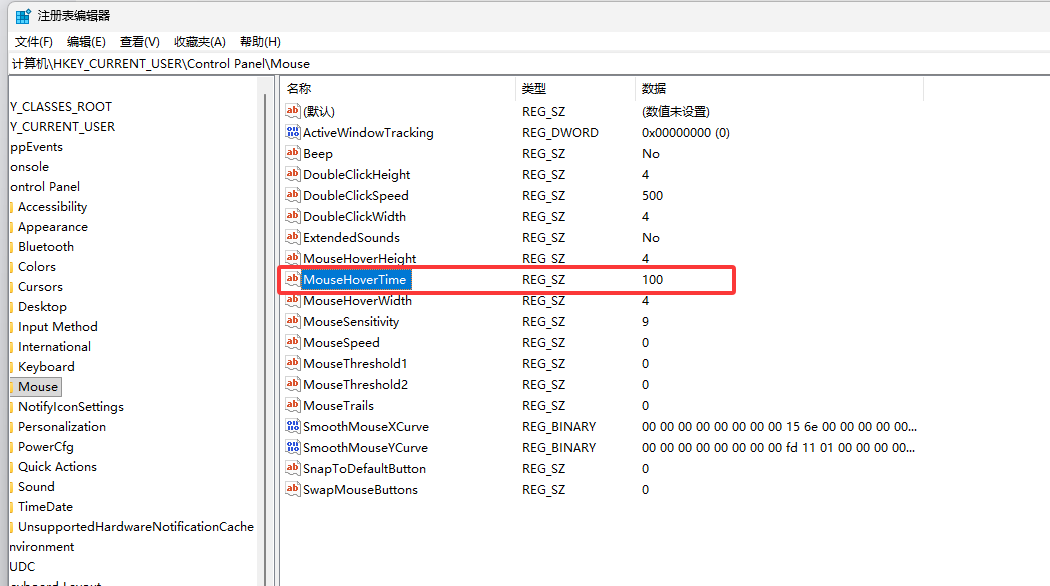Click the Registry Editor app icon in title bar

(x=23, y=16)
